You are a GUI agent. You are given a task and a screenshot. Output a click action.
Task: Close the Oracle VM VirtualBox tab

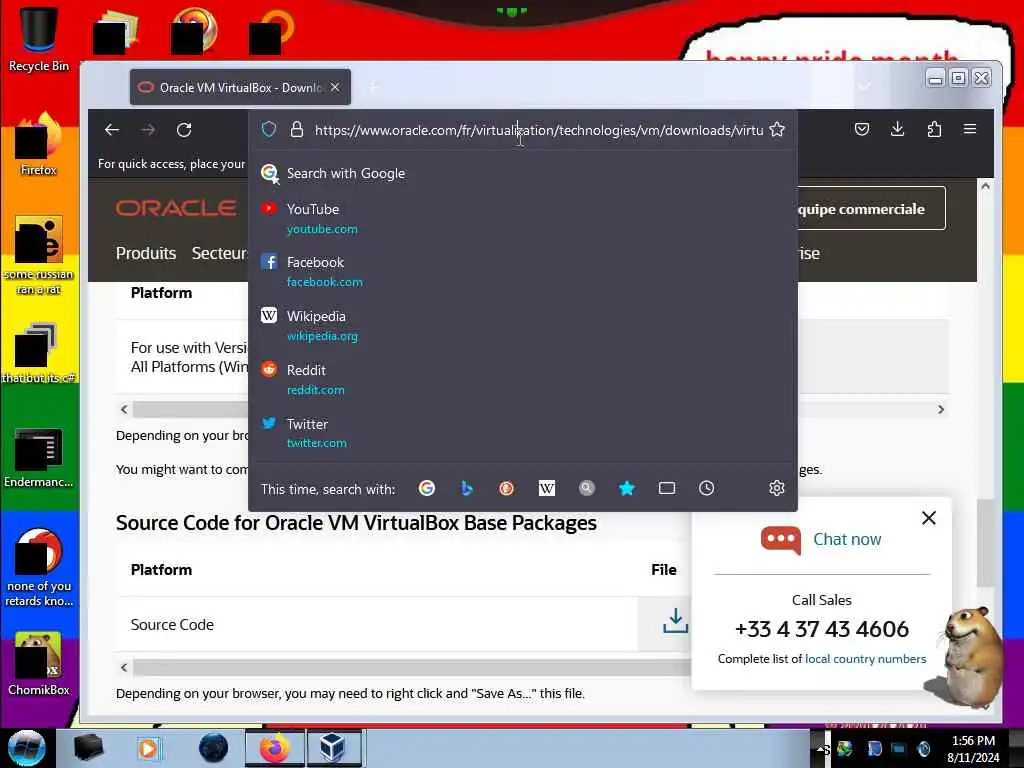pyautogui.click(x=335, y=87)
